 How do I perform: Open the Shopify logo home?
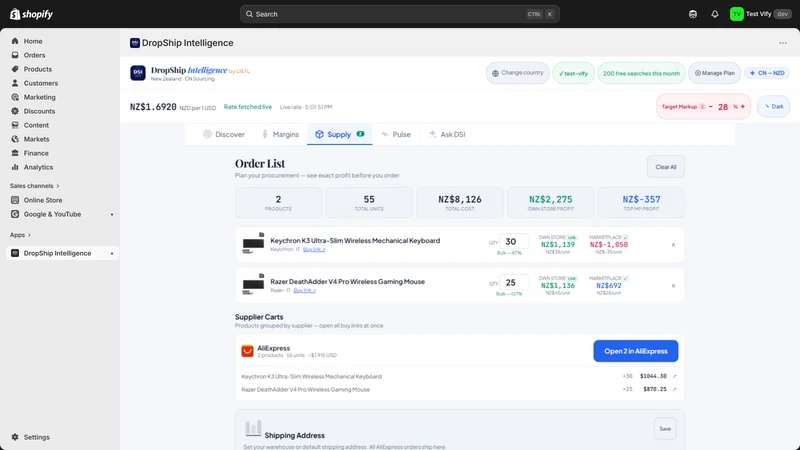pos(31,14)
